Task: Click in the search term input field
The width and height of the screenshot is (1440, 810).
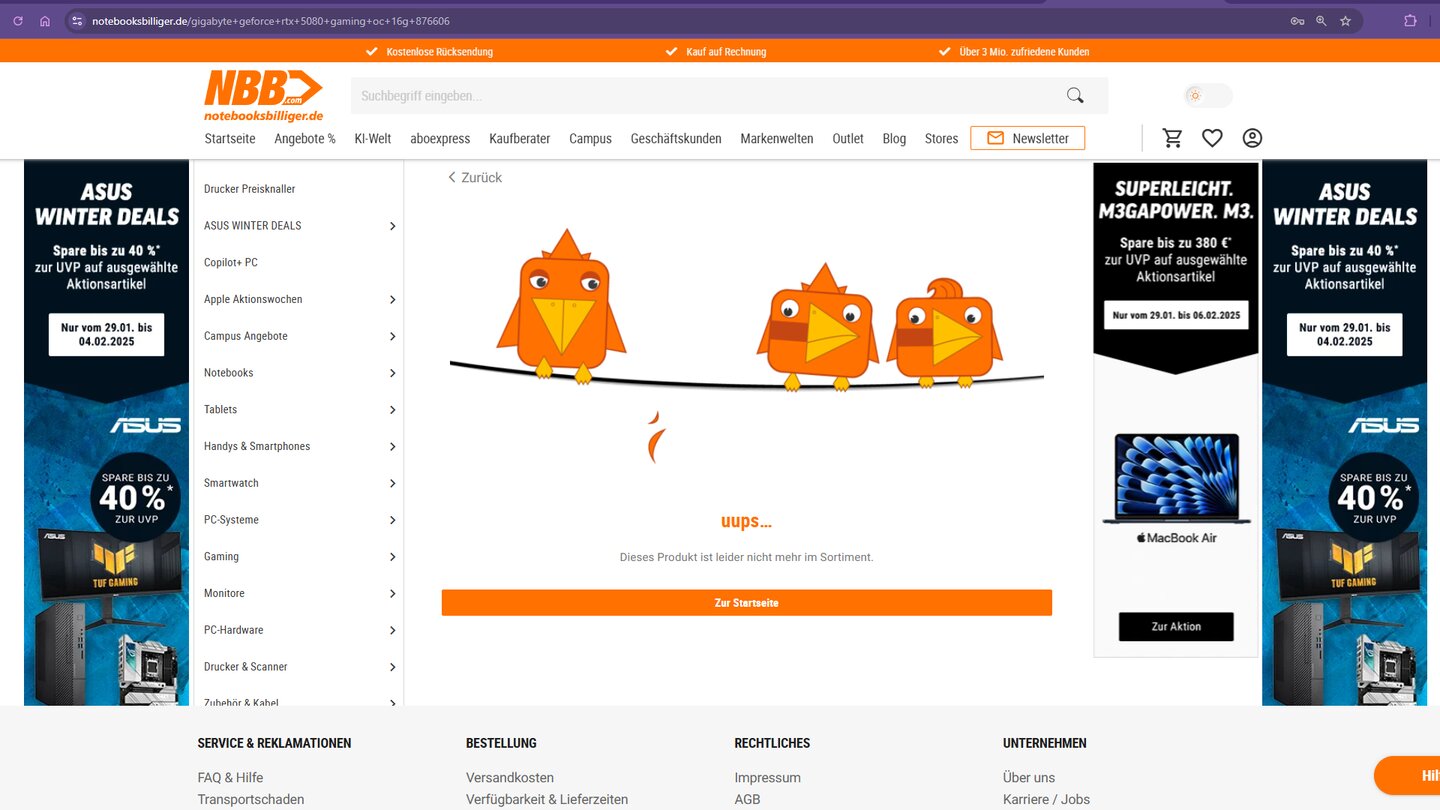Action: [x=700, y=96]
